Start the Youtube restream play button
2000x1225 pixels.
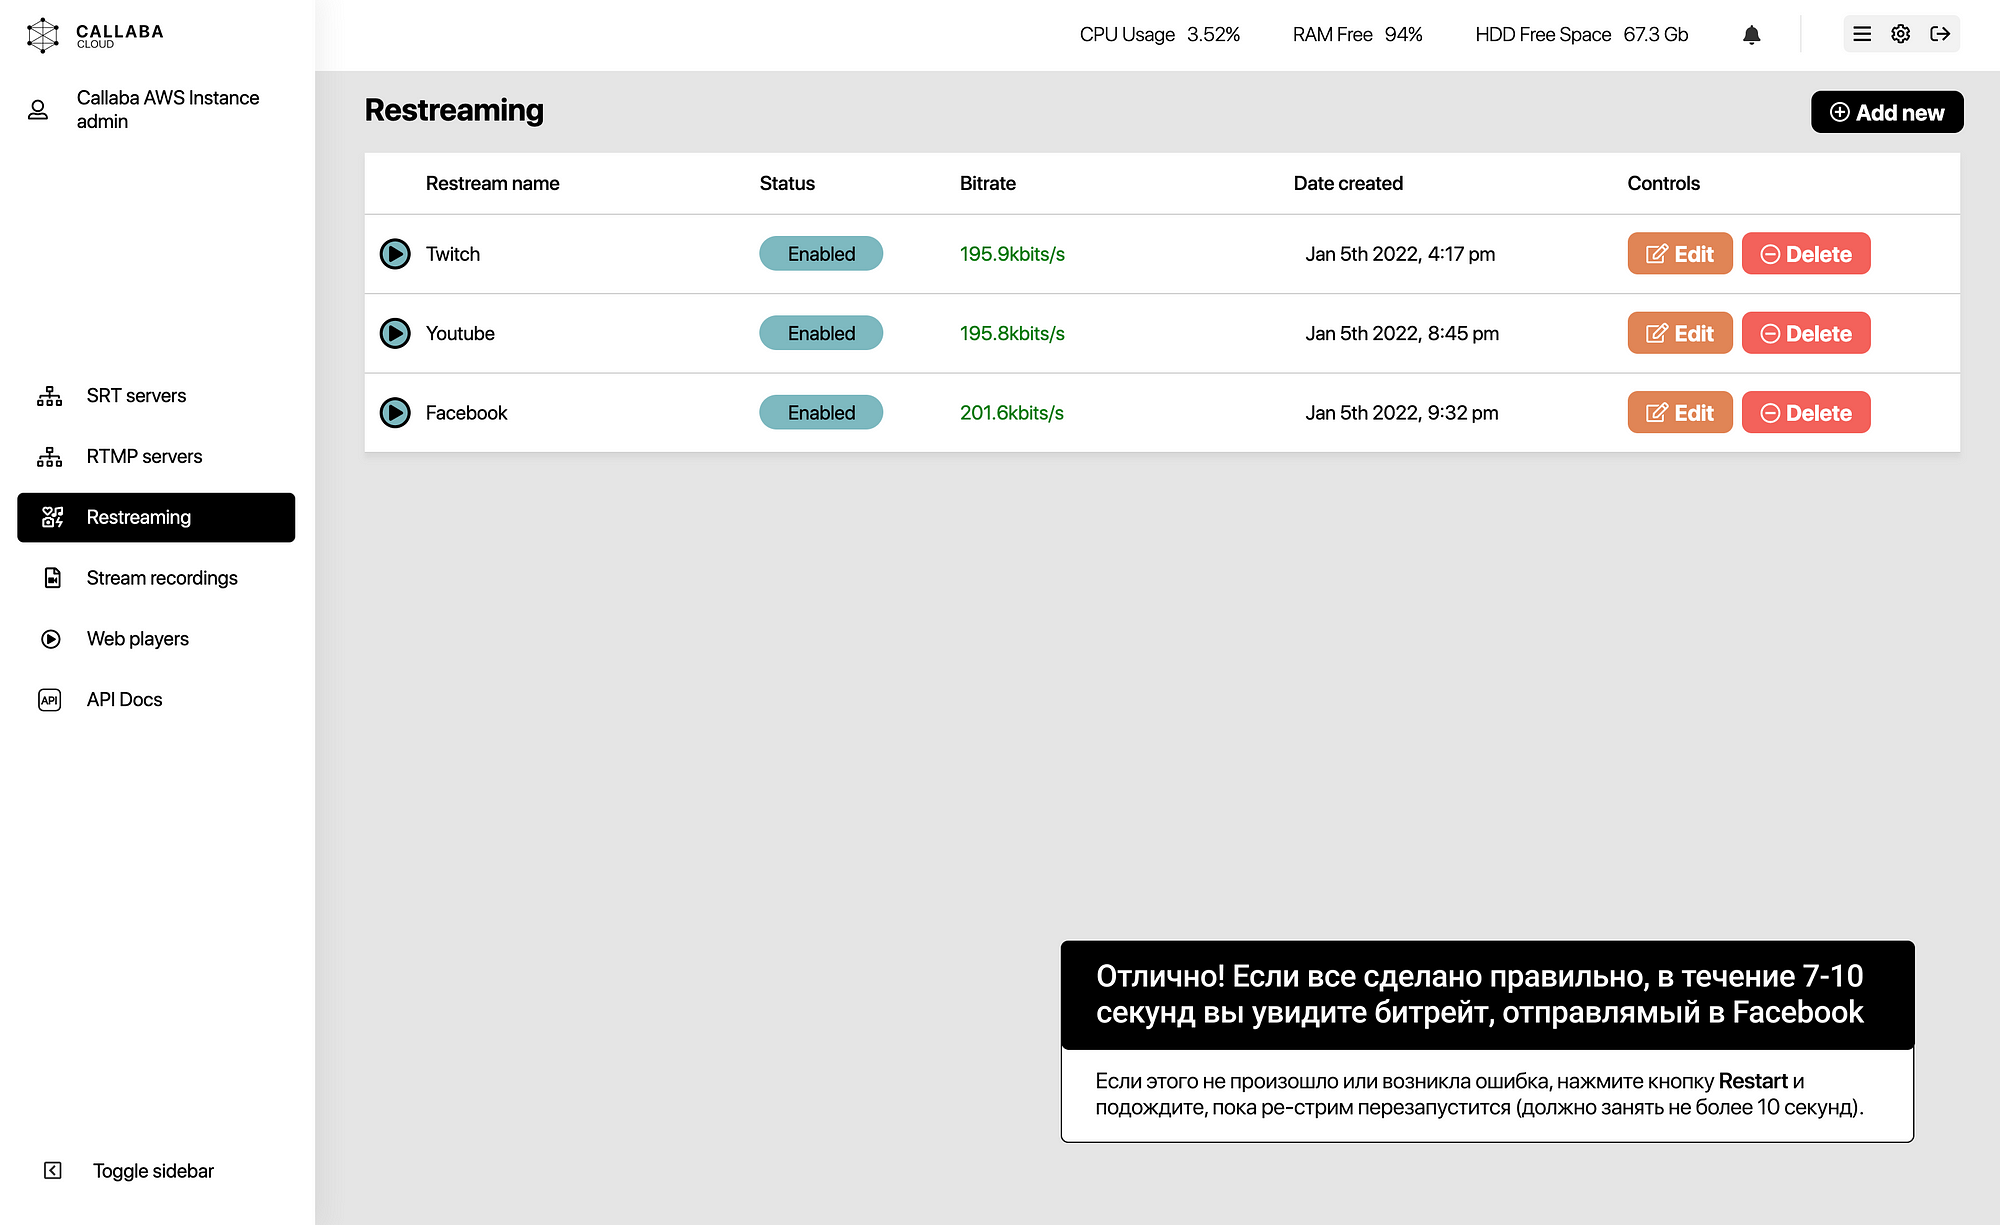[x=395, y=333]
